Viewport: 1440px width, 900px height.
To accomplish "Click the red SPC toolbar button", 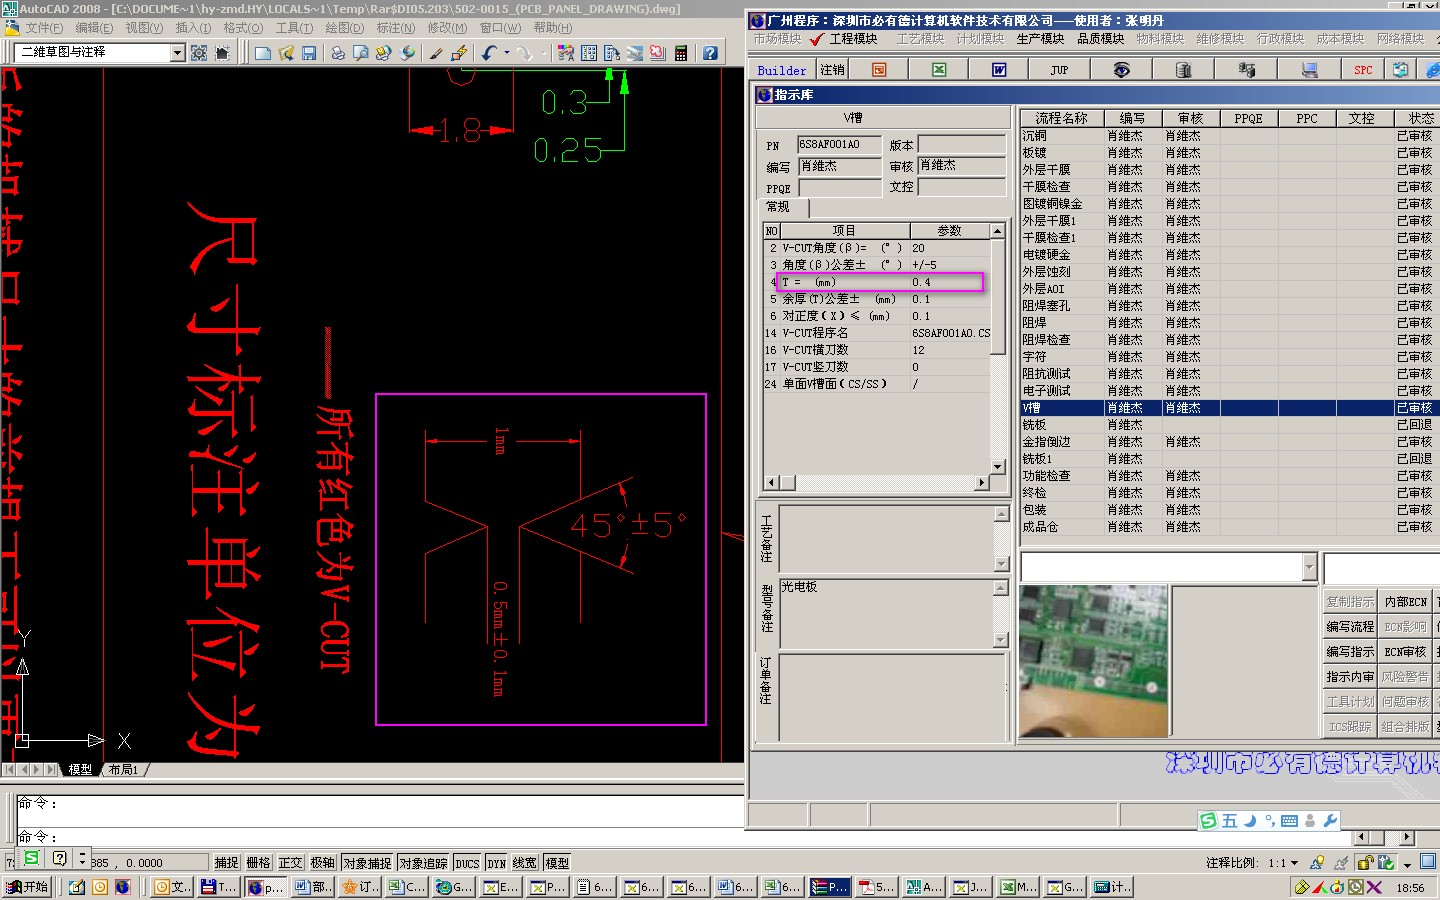I will 1363,69.
